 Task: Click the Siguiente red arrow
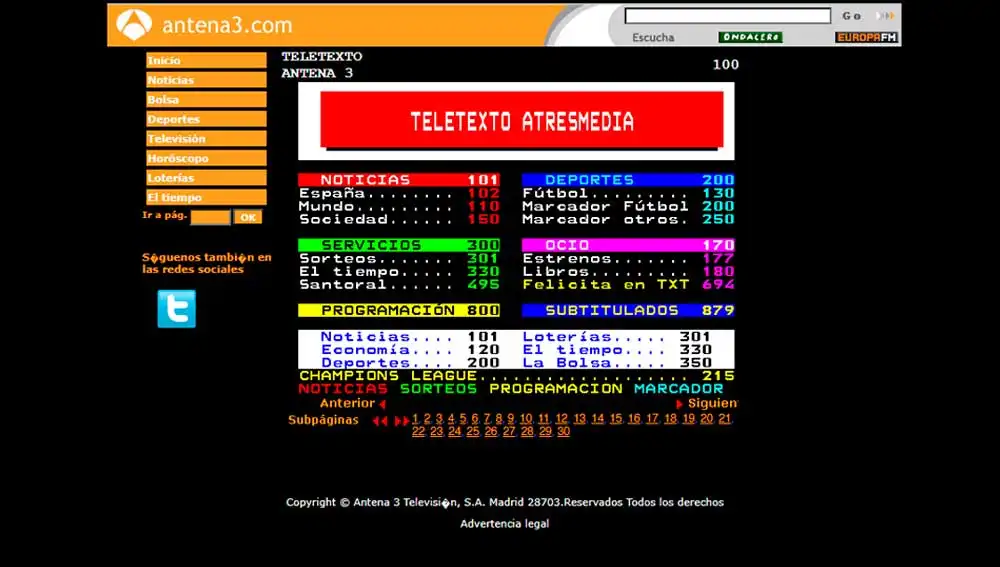point(679,404)
